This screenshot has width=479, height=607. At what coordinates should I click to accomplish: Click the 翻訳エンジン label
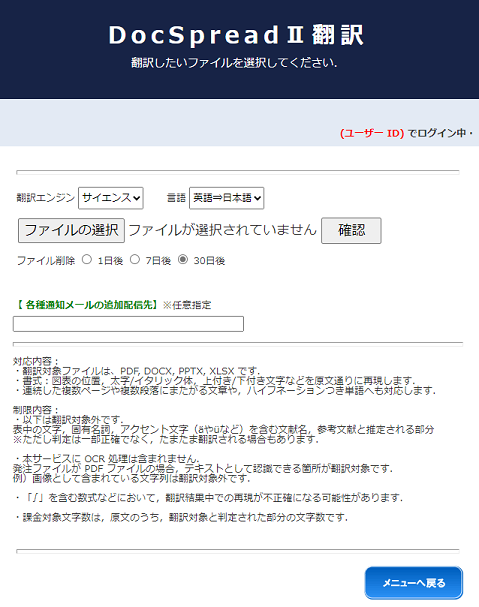click(46, 198)
